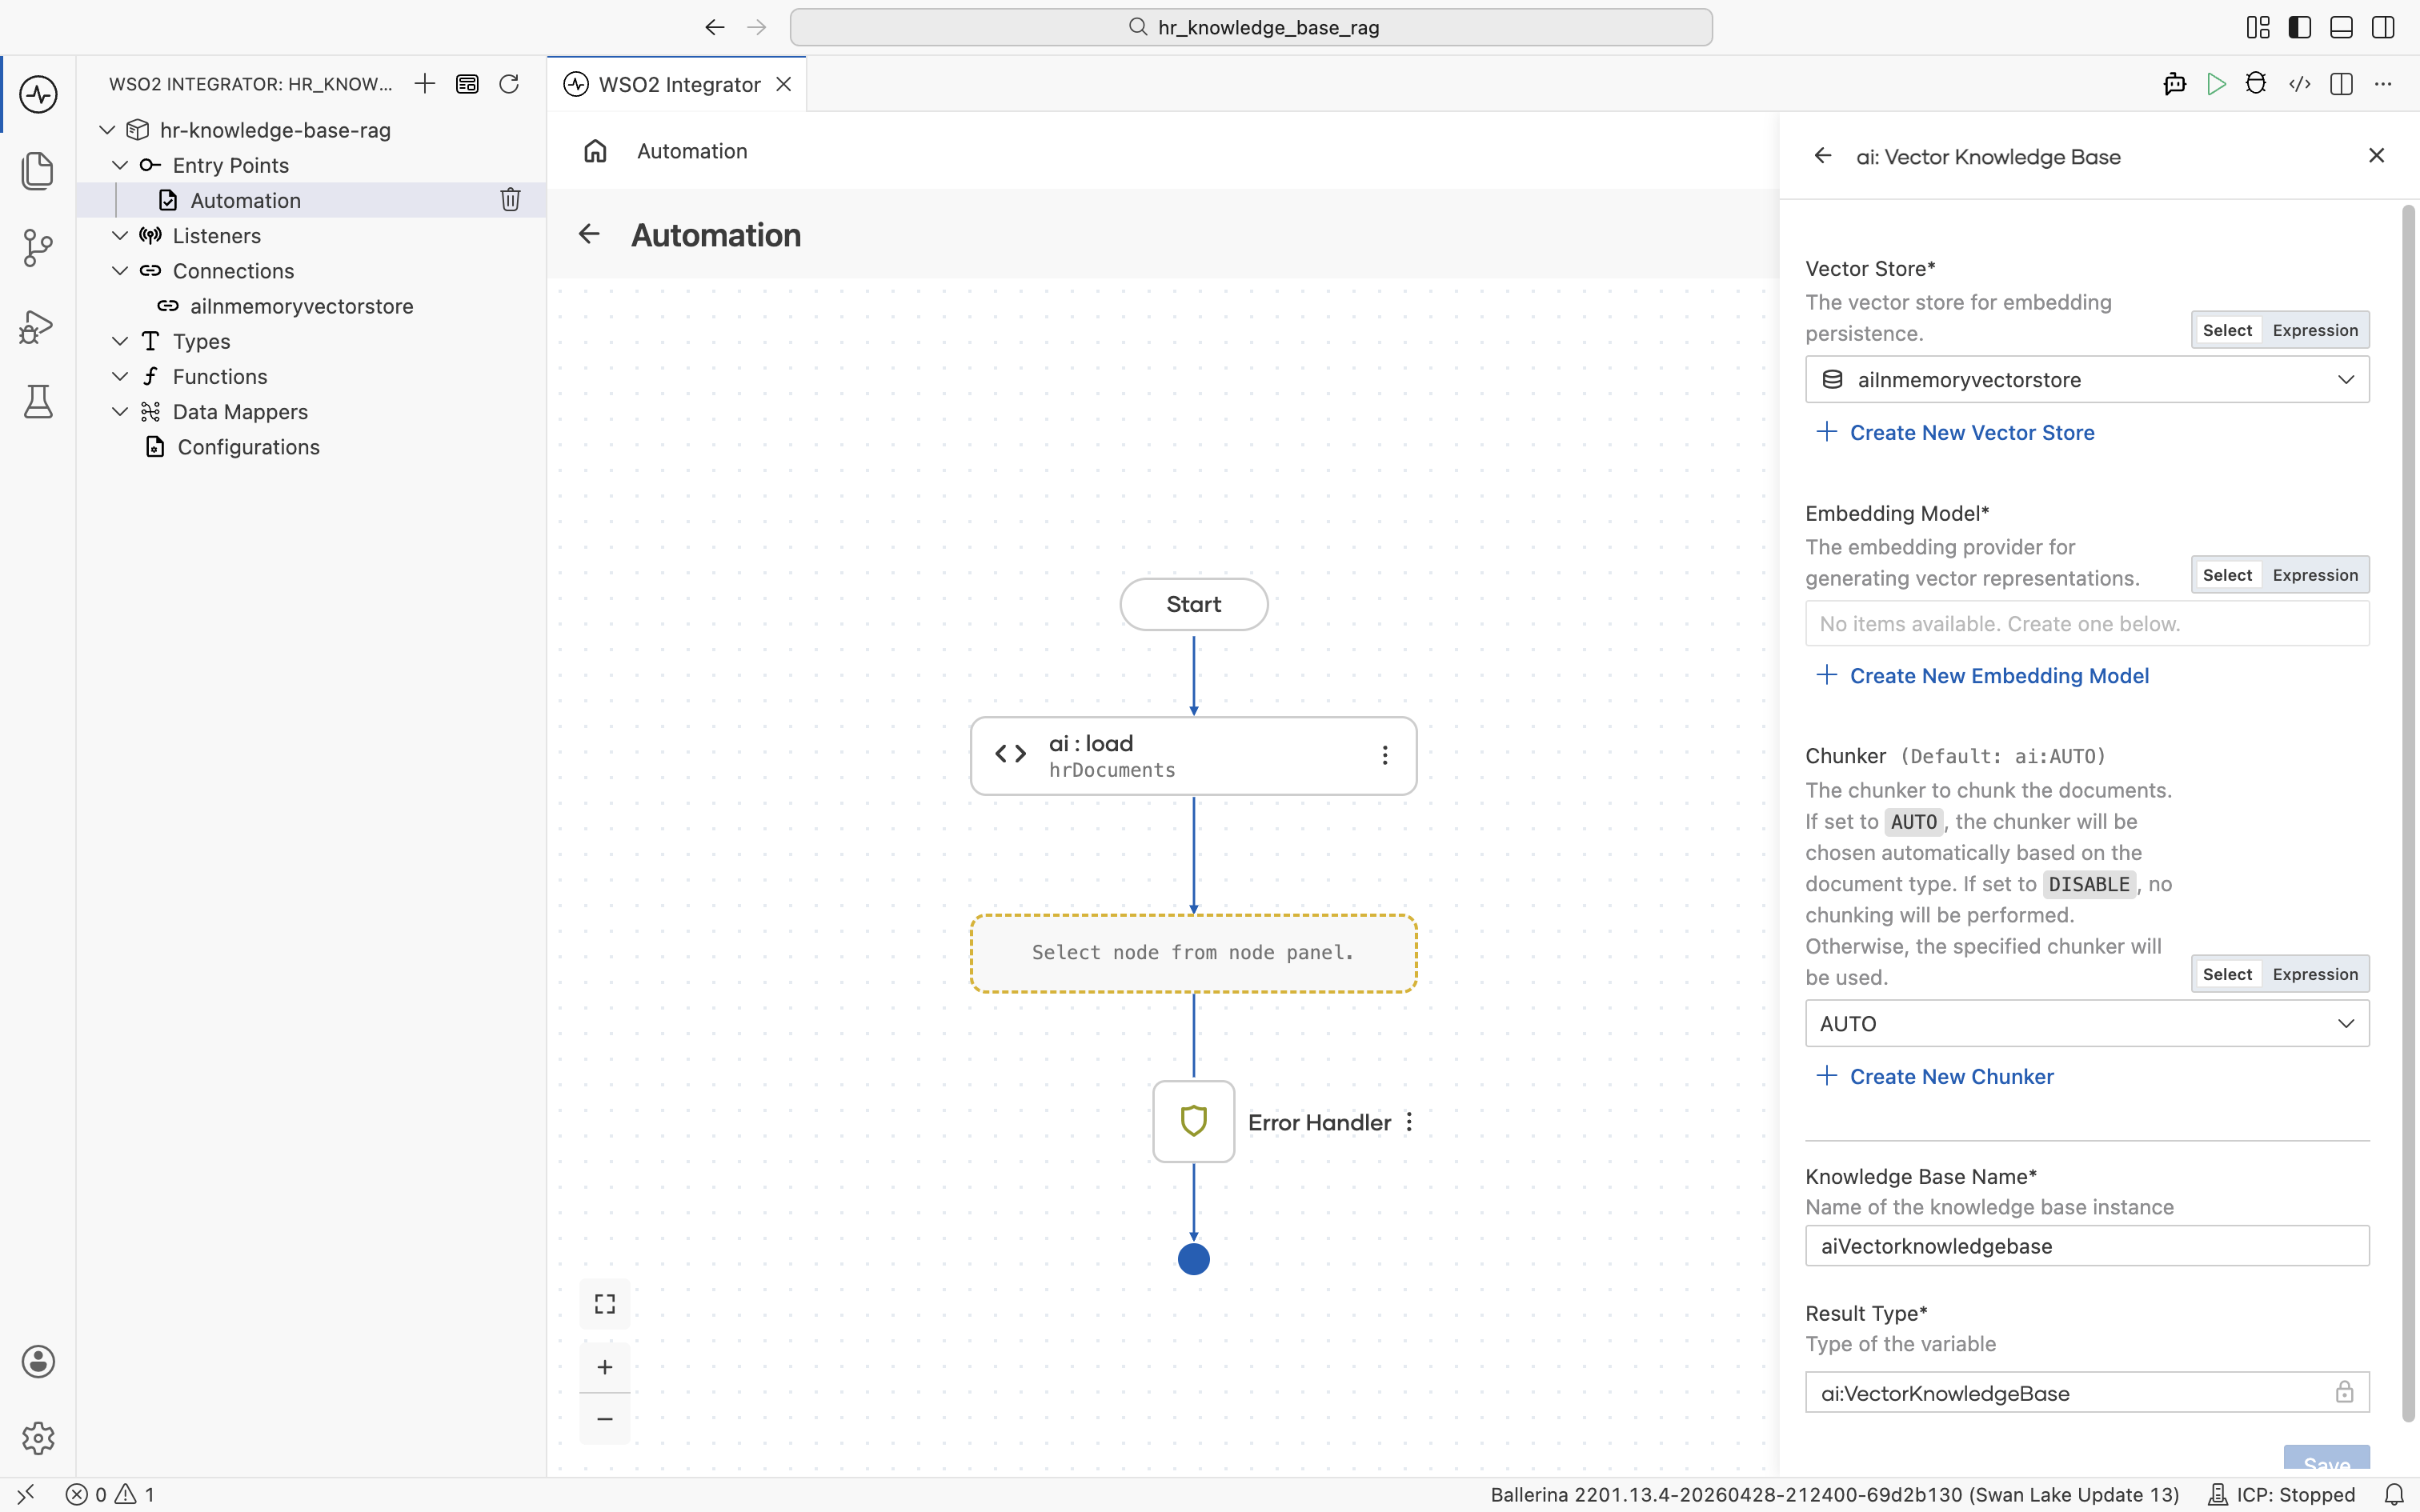
Task: Open the Vector Store dropdown
Action: (x=2087, y=380)
